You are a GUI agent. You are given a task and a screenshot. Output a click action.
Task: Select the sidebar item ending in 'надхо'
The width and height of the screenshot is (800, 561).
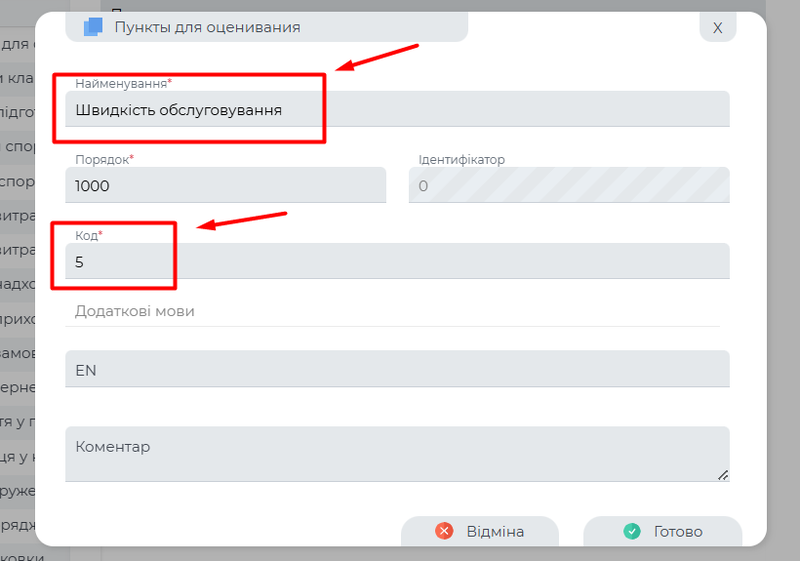pyautogui.click(x=18, y=284)
